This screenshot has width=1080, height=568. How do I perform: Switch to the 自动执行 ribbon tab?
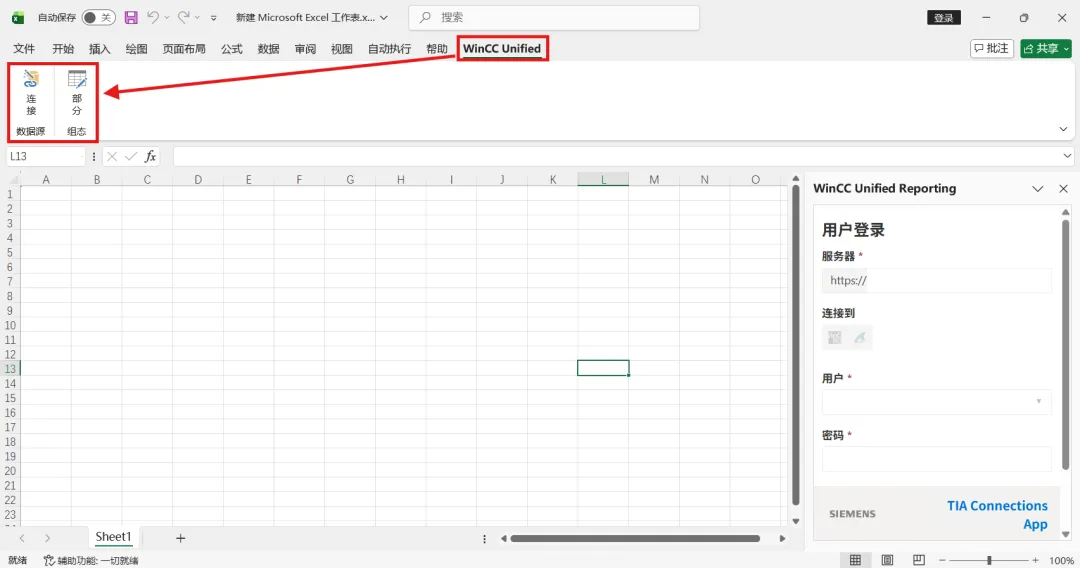point(389,48)
